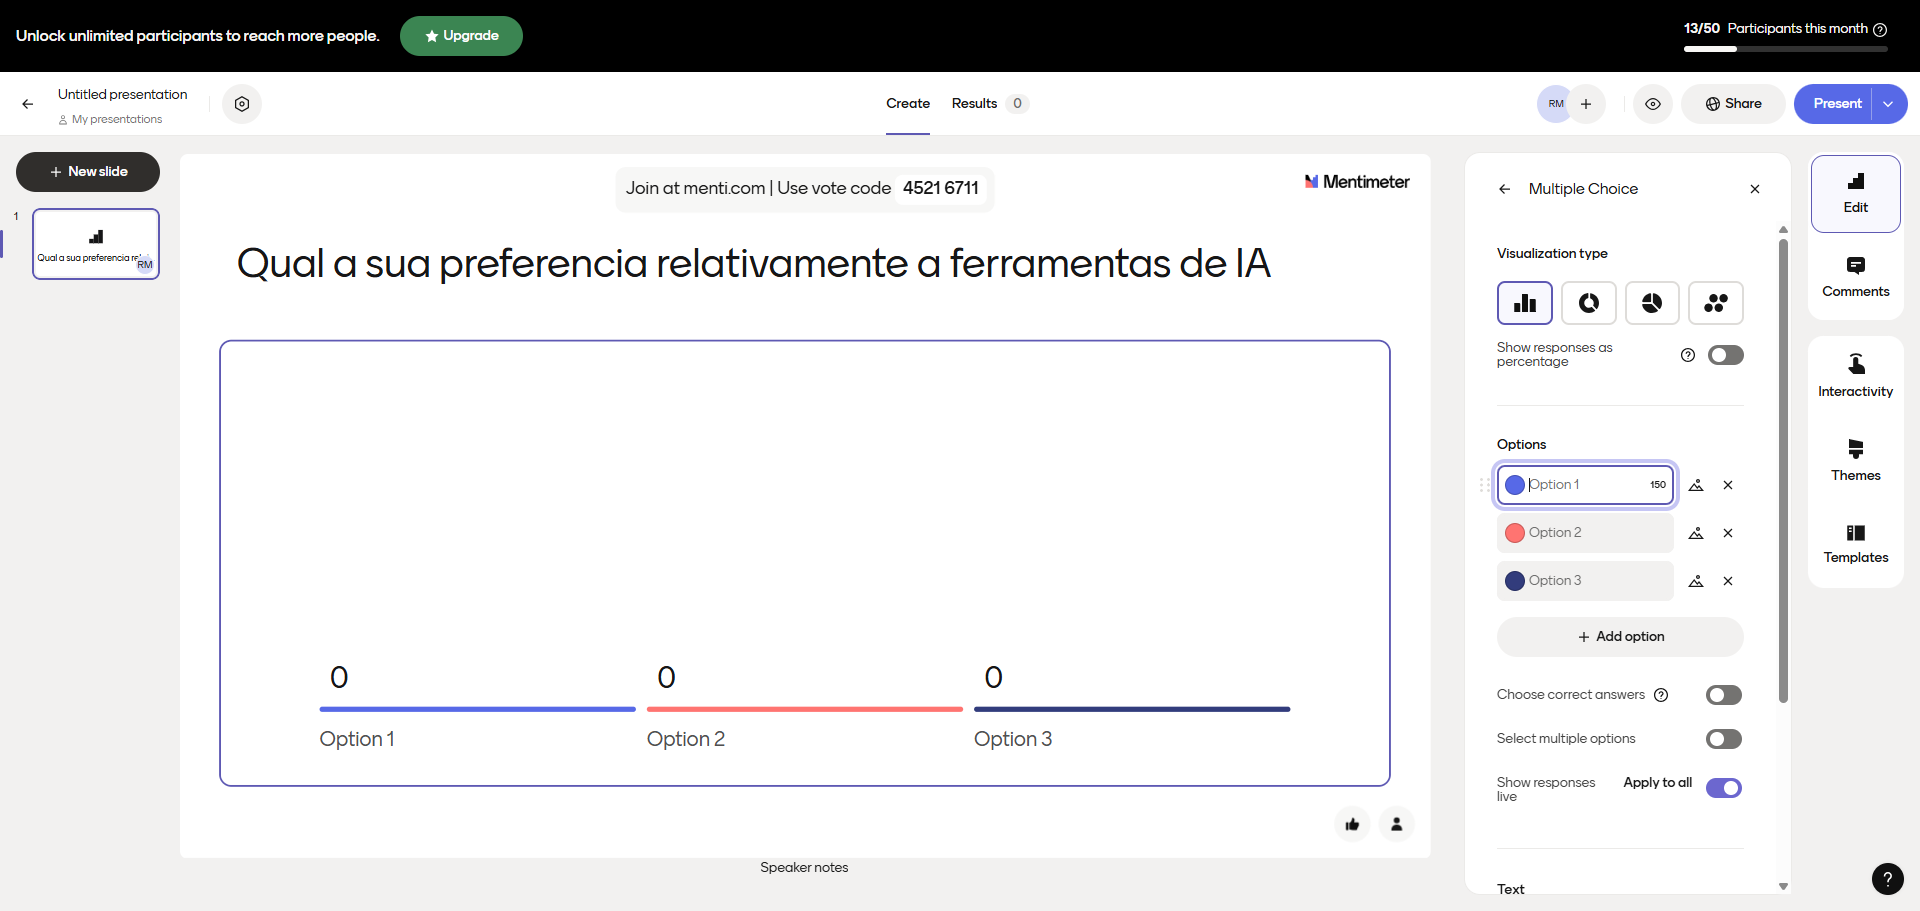Click the Share button
This screenshot has height=911, width=1920.
(x=1733, y=104)
